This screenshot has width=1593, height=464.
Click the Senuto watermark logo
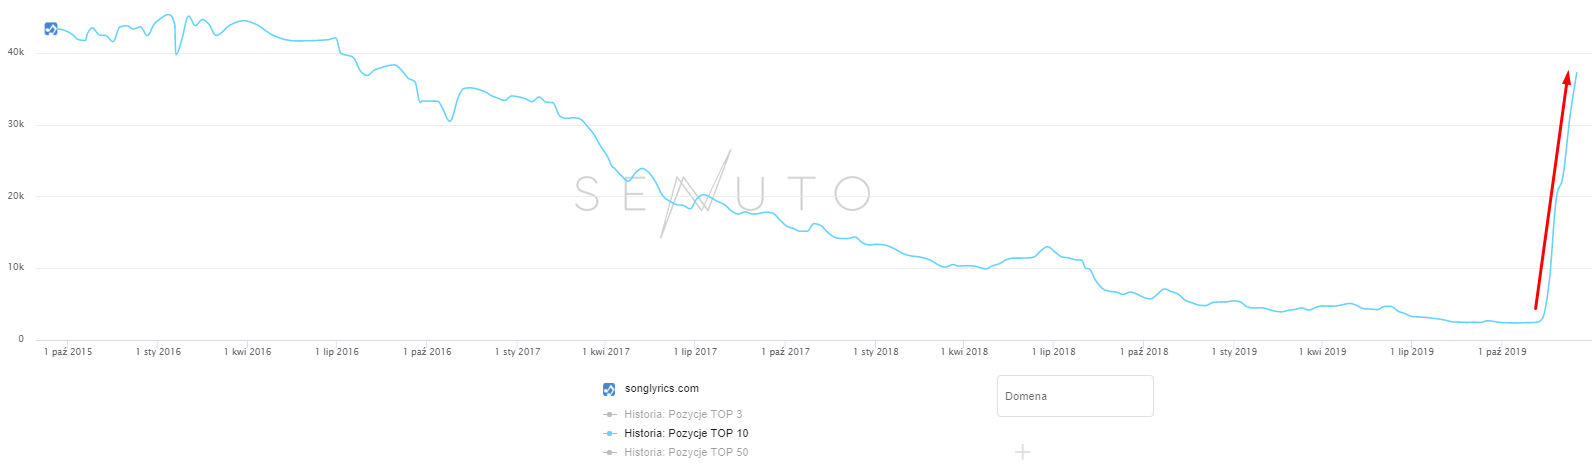pos(722,194)
